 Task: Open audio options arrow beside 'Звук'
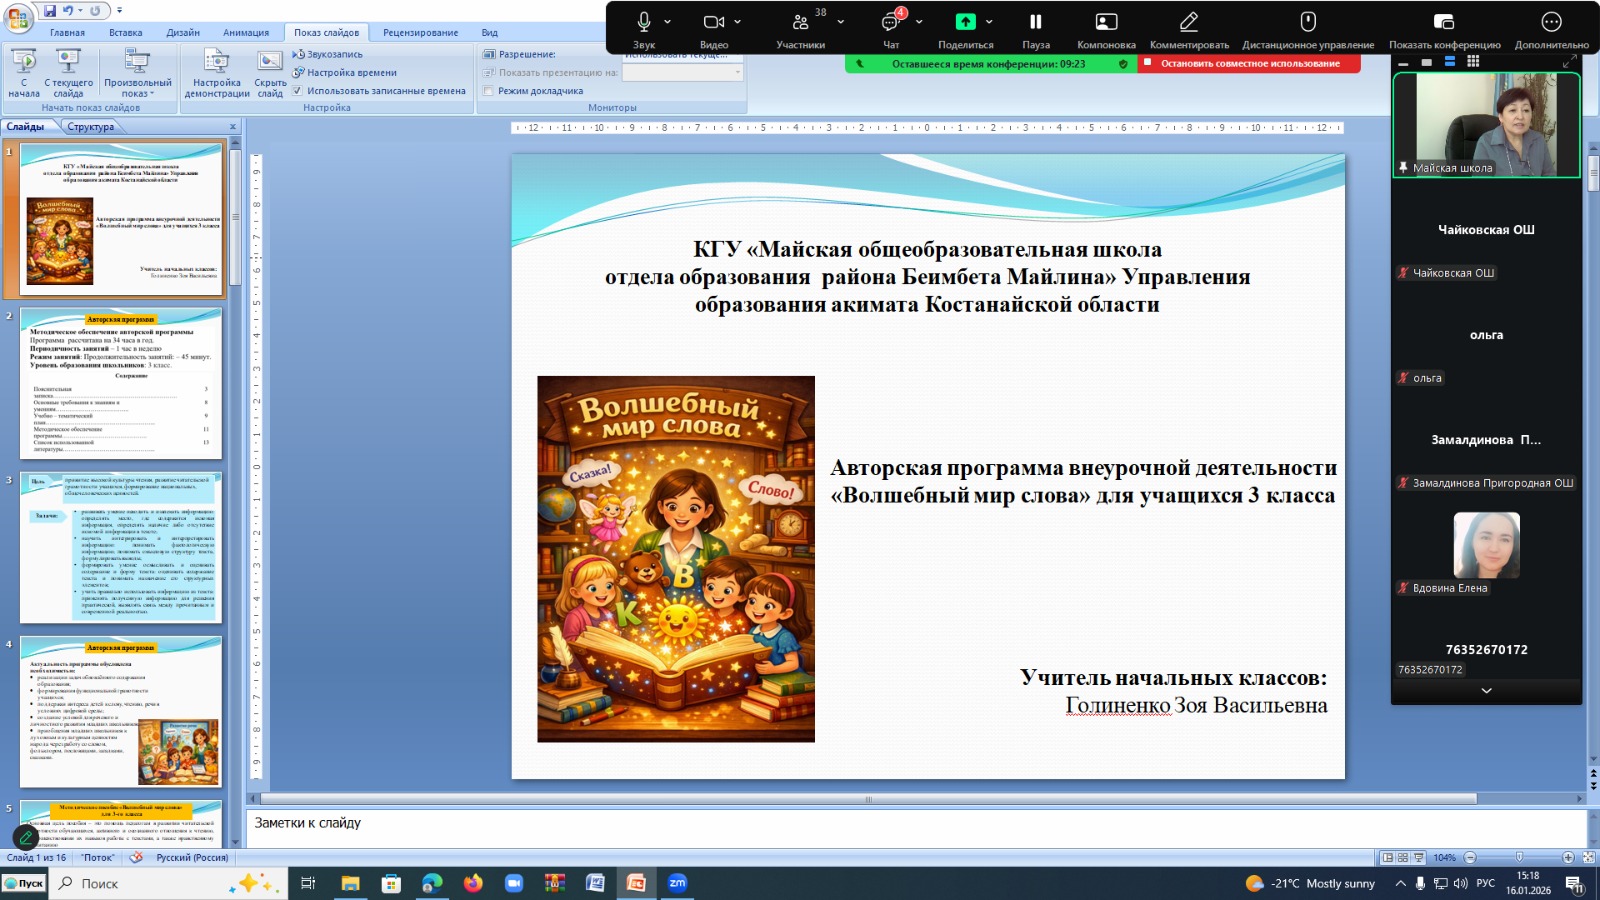click(667, 22)
